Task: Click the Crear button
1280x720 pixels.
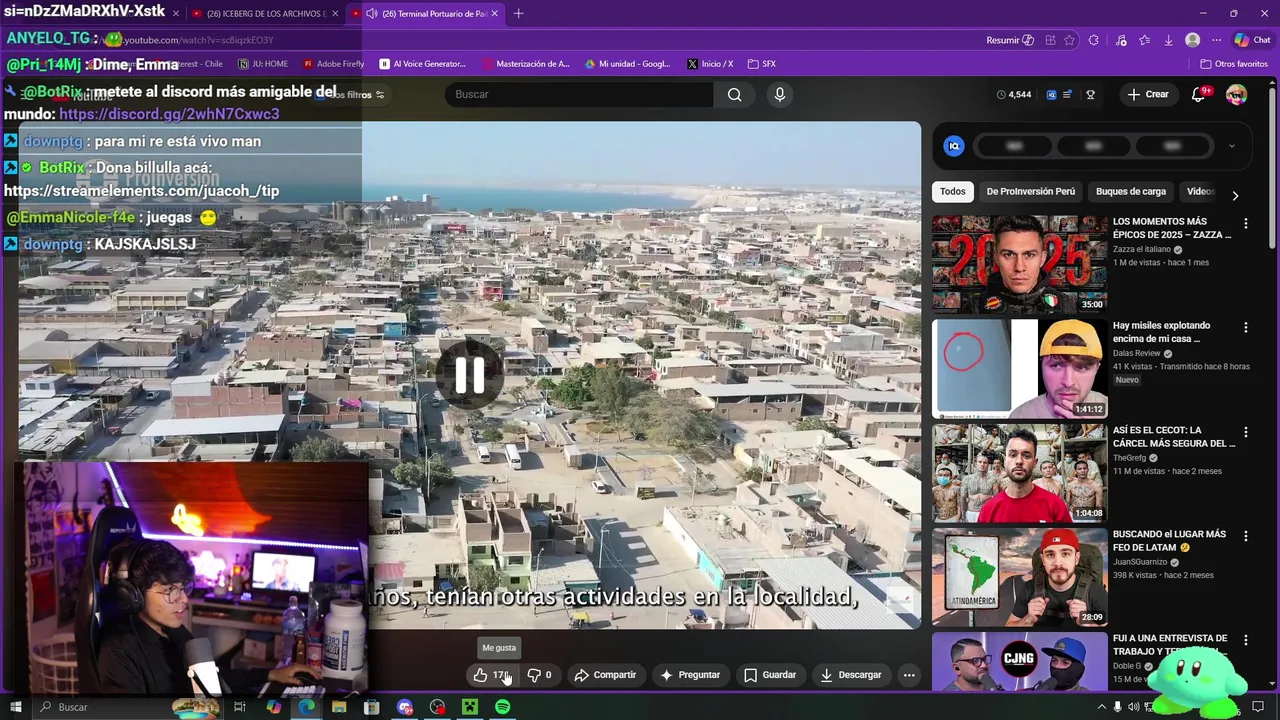Action: [1148, 94]
